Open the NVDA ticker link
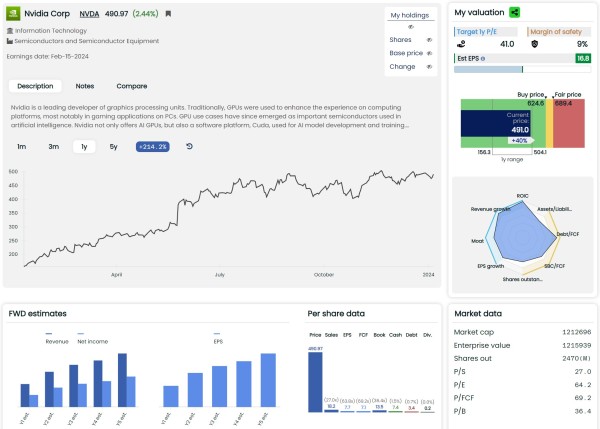600x429 pixels. point(89,14)
